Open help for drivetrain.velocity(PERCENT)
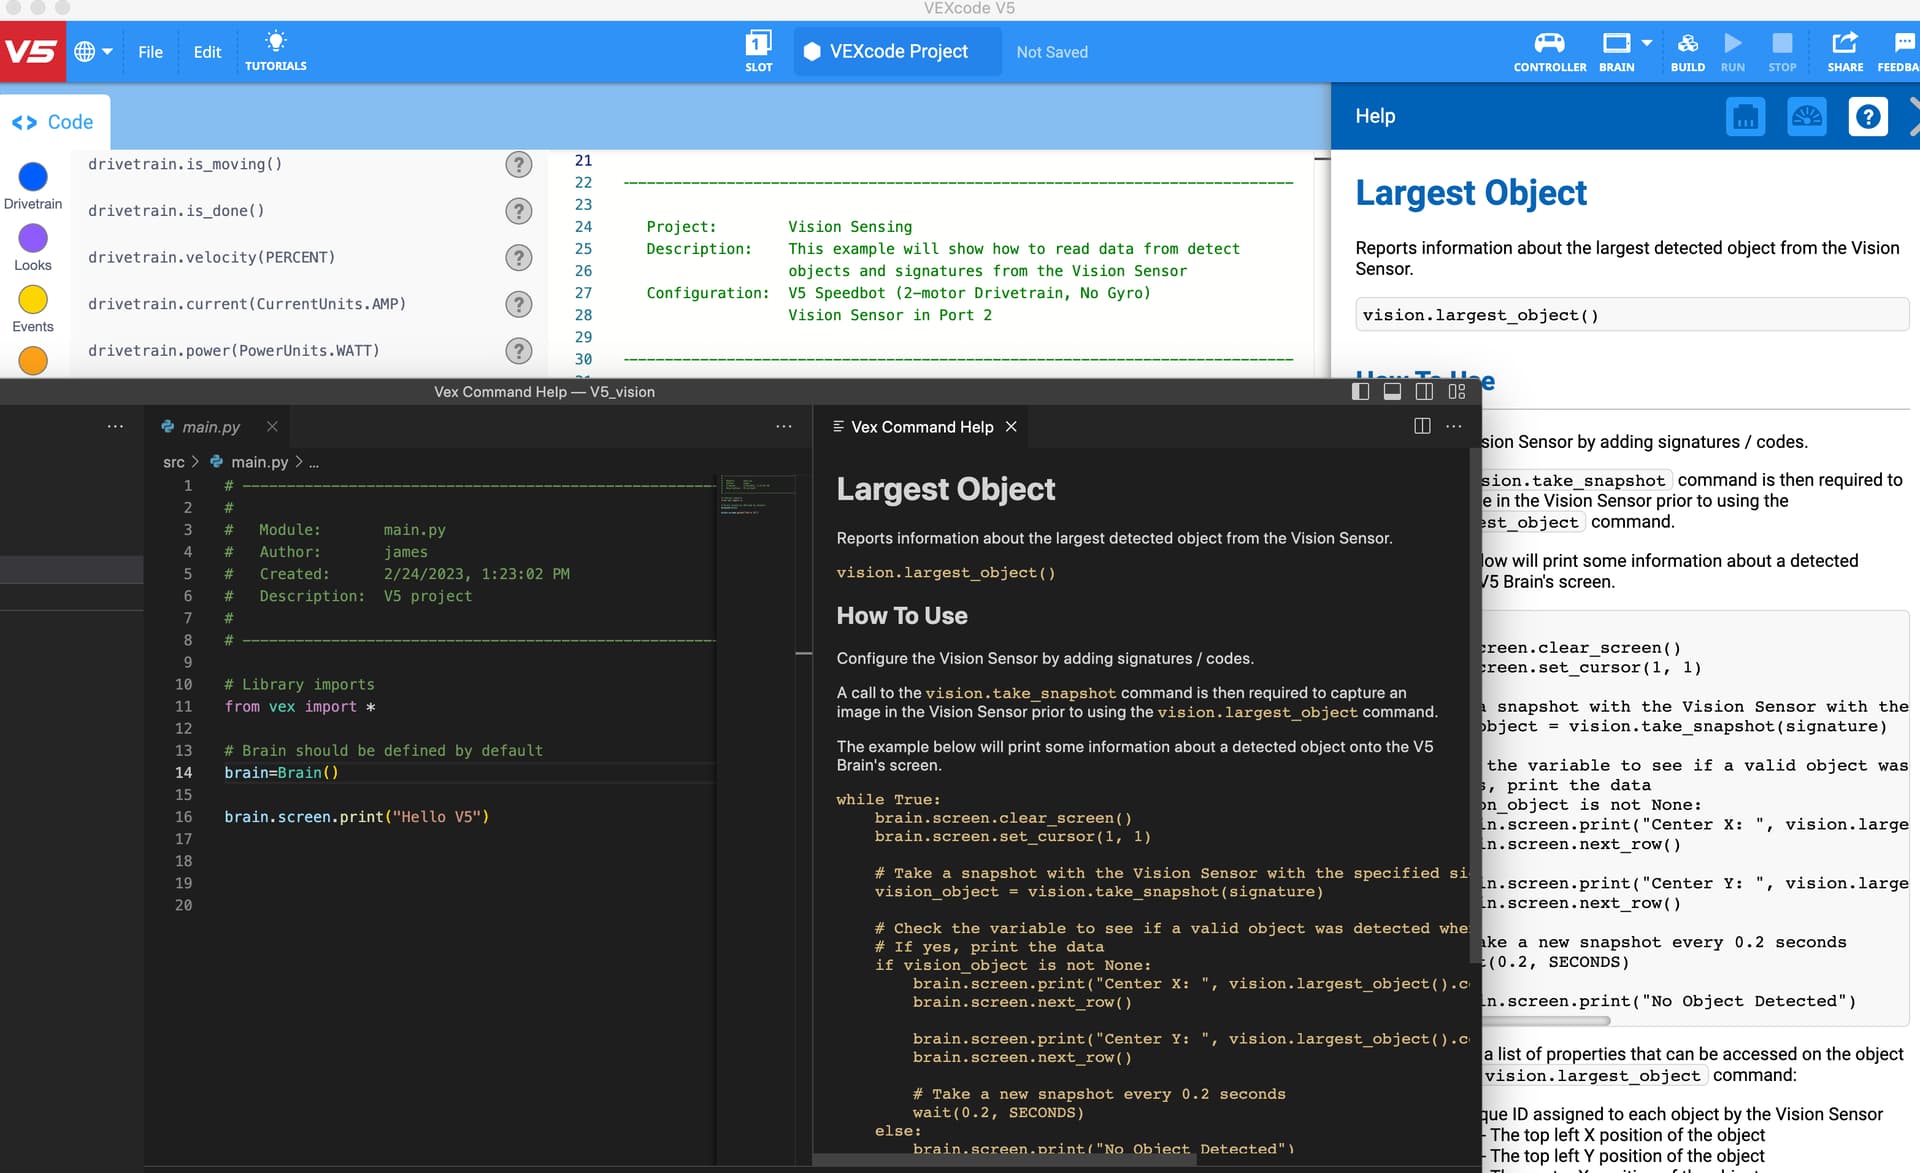This screenshot has height=1173, width=1920. (x=518, y=258)
